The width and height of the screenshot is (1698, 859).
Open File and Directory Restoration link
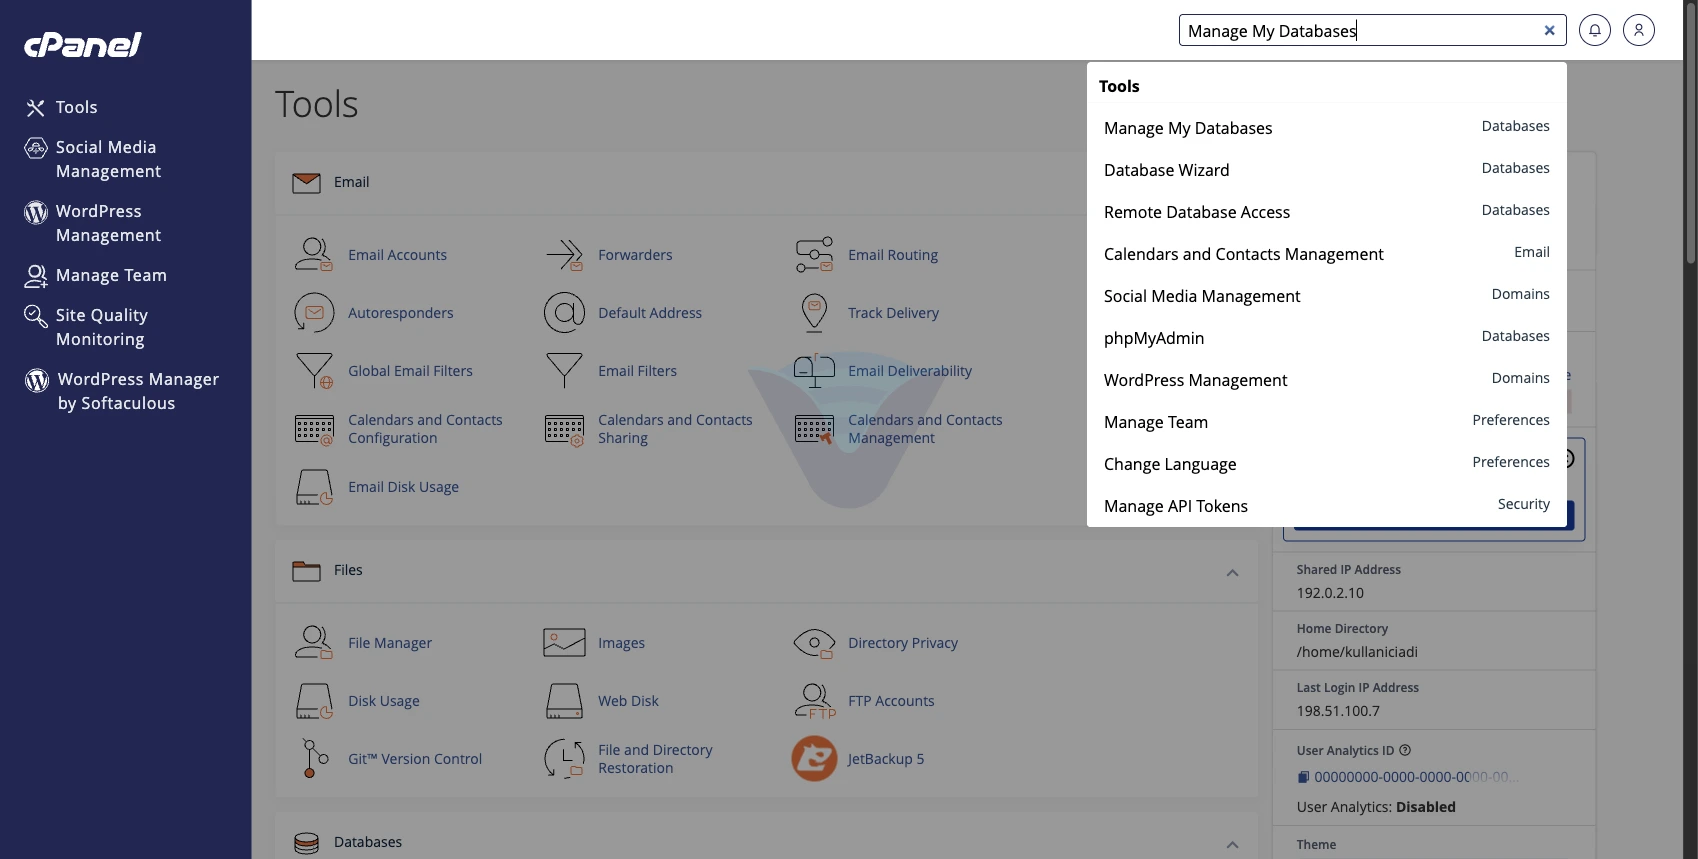tap(655, 759)
